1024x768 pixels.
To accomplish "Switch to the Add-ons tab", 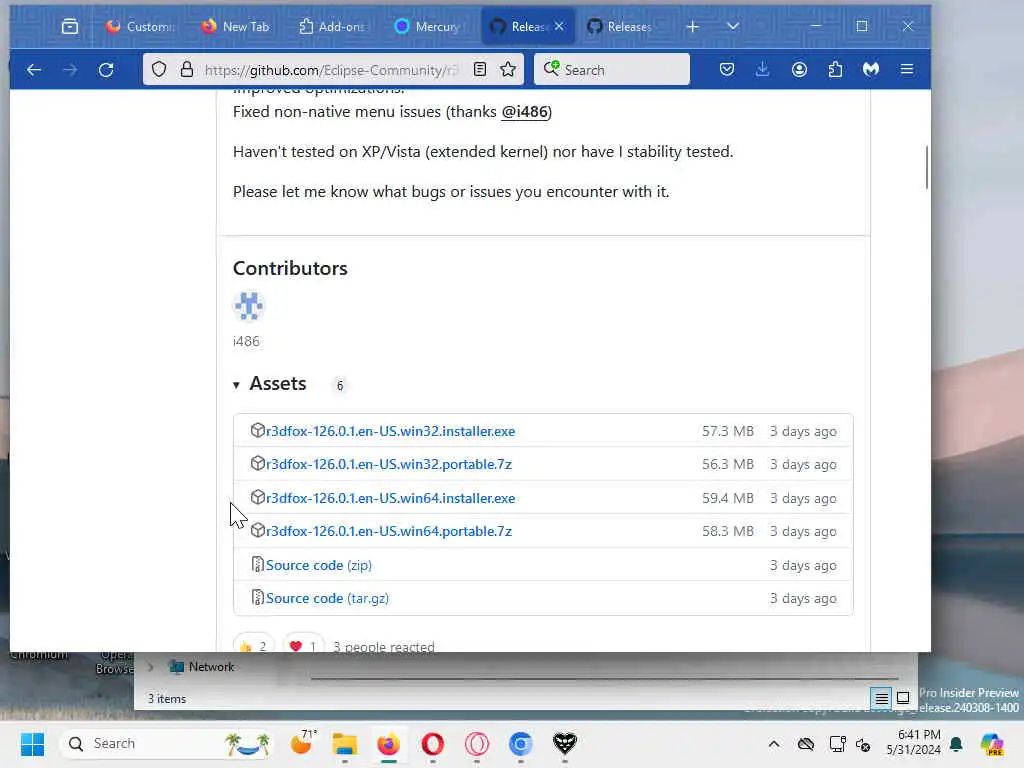I will 332,26.
